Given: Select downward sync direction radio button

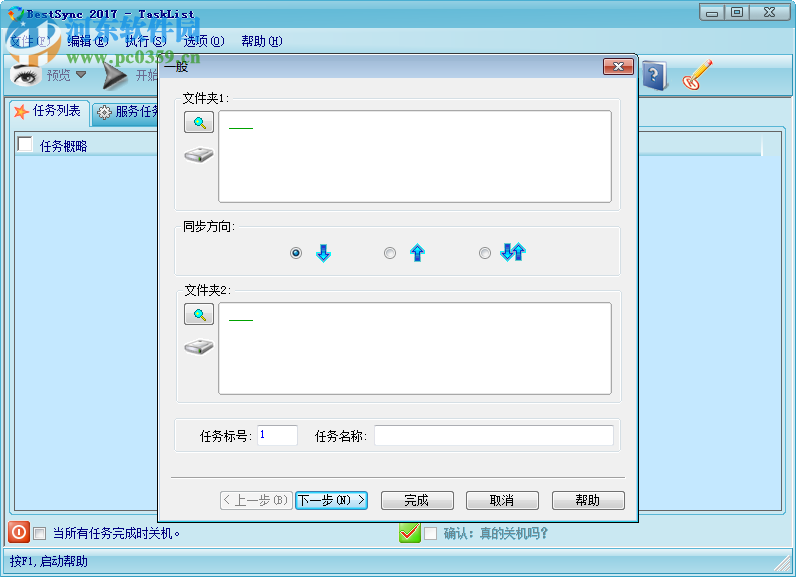Looking at the screenshot, I should point(296,253).
